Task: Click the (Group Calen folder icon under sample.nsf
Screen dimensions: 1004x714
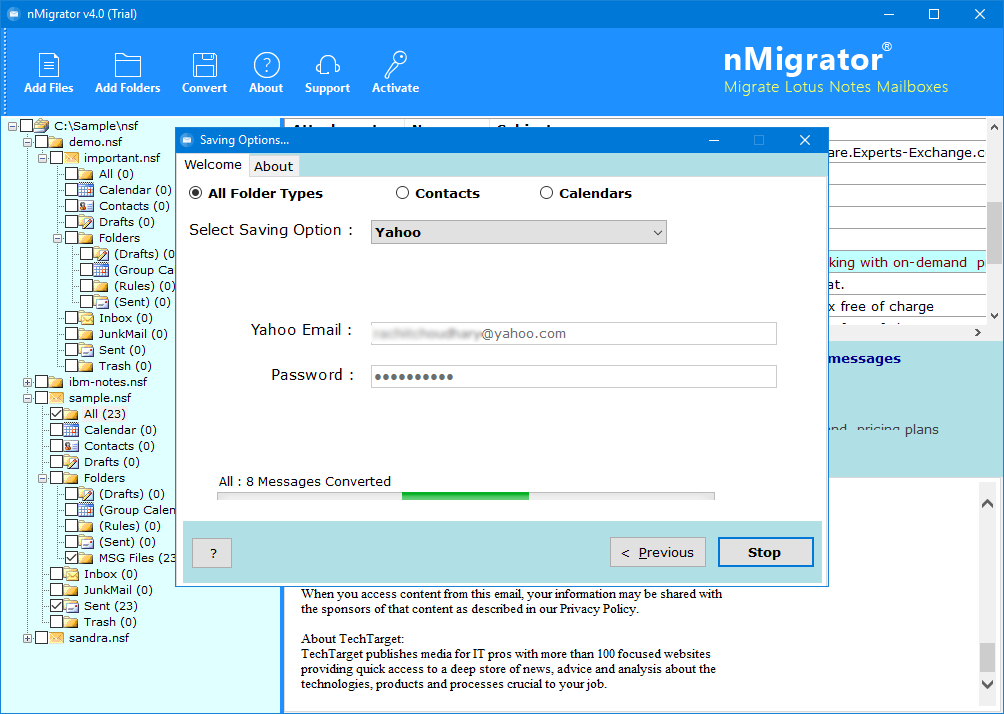Action: tap(86, 510)
